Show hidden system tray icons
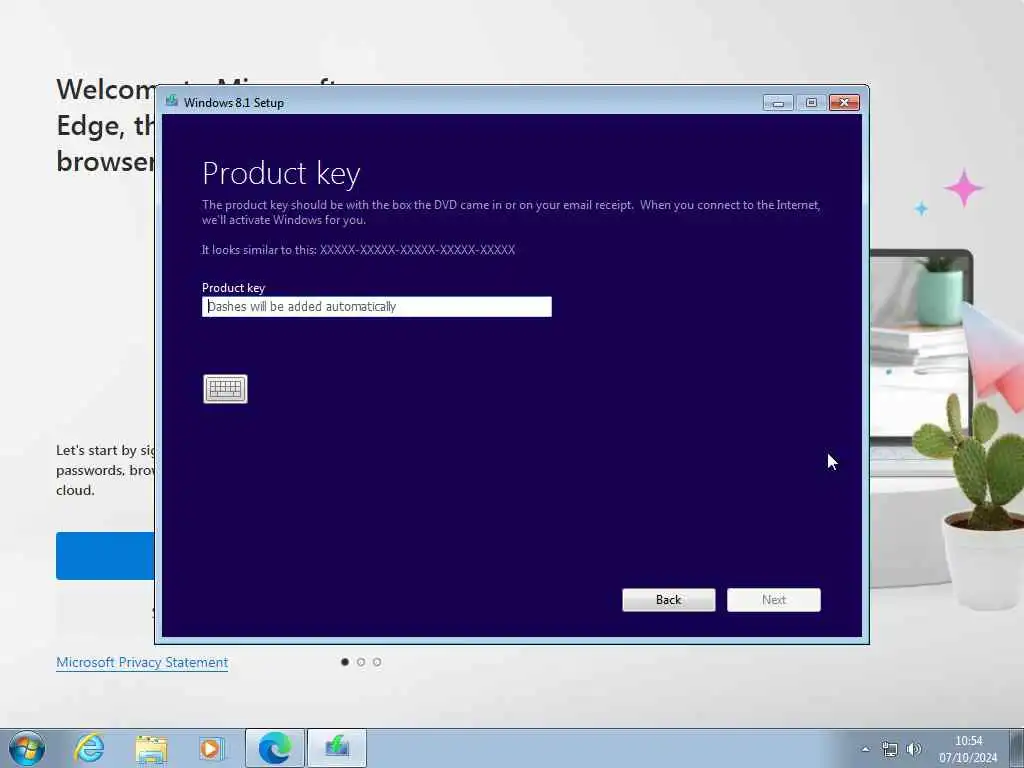Viewport: 1024px width, 768px height. pos(865,749)
